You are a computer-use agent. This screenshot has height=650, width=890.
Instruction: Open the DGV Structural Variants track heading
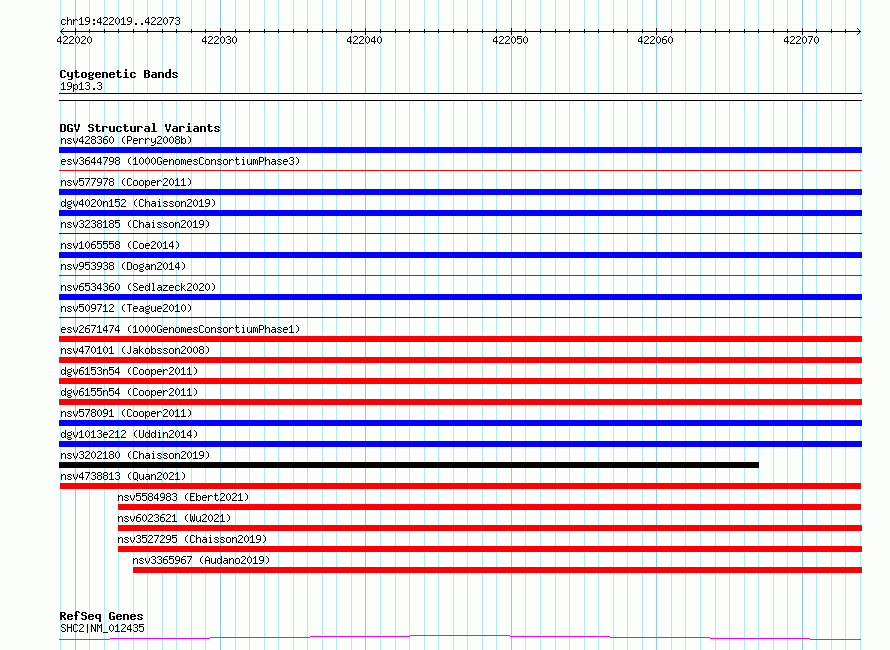tap(140, 128)
